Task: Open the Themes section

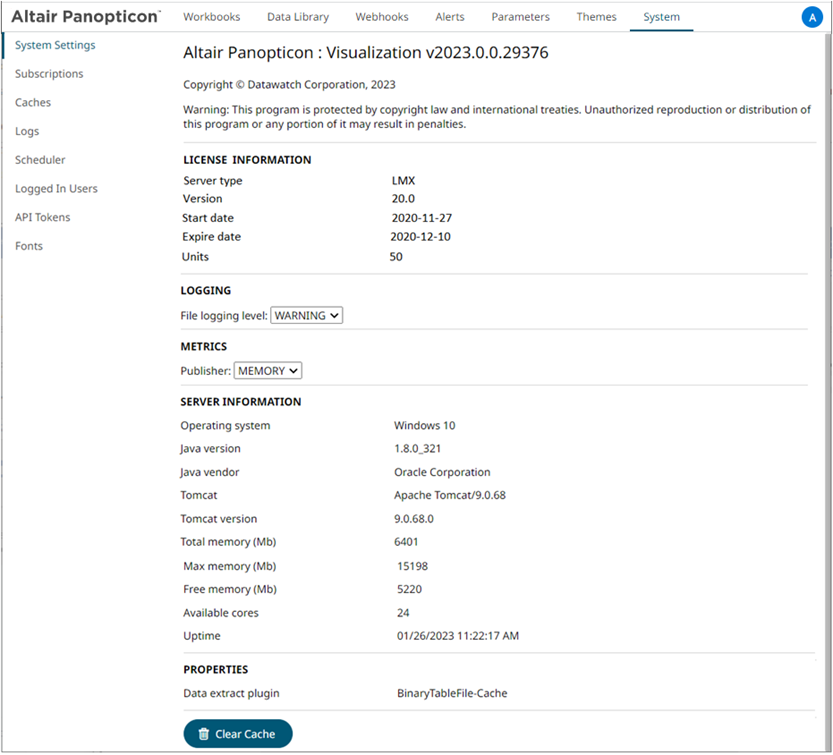Action: click(x=596, y=16)
